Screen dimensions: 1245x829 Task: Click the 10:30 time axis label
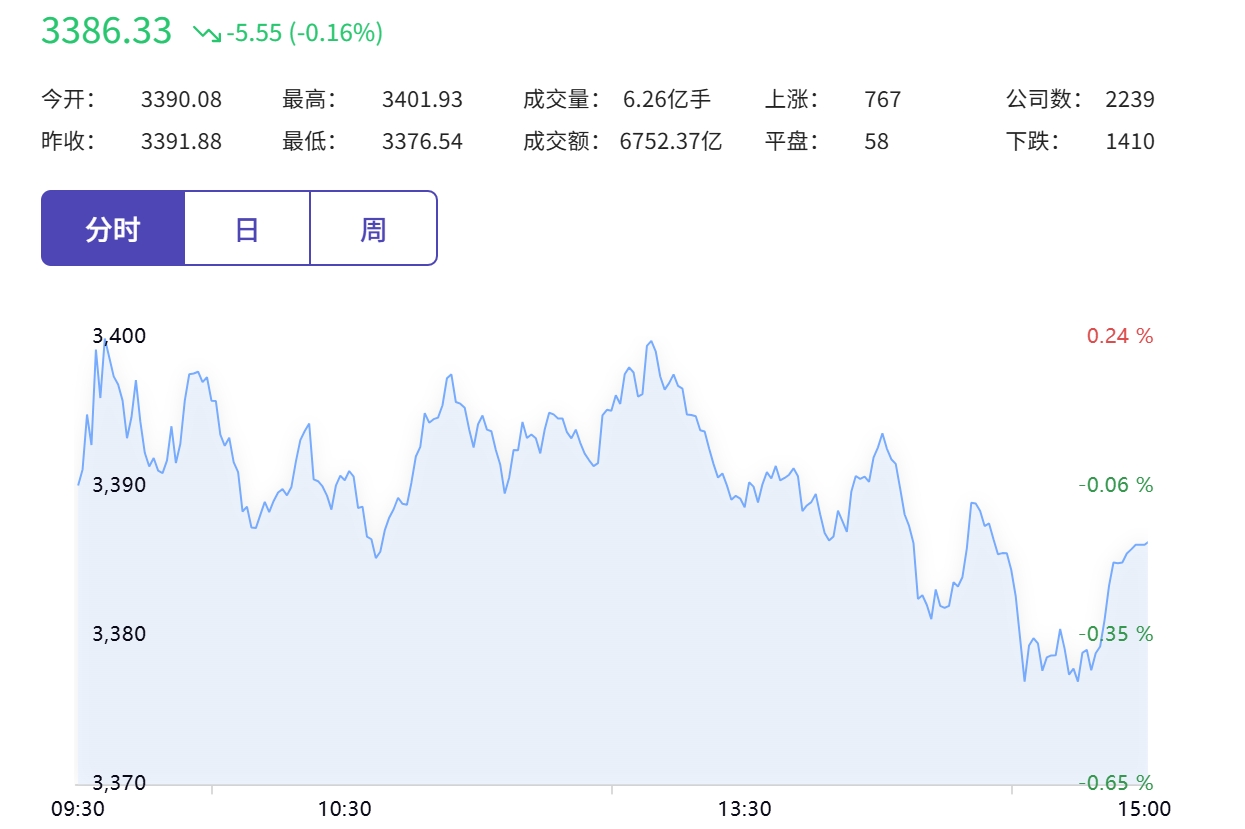345,808
